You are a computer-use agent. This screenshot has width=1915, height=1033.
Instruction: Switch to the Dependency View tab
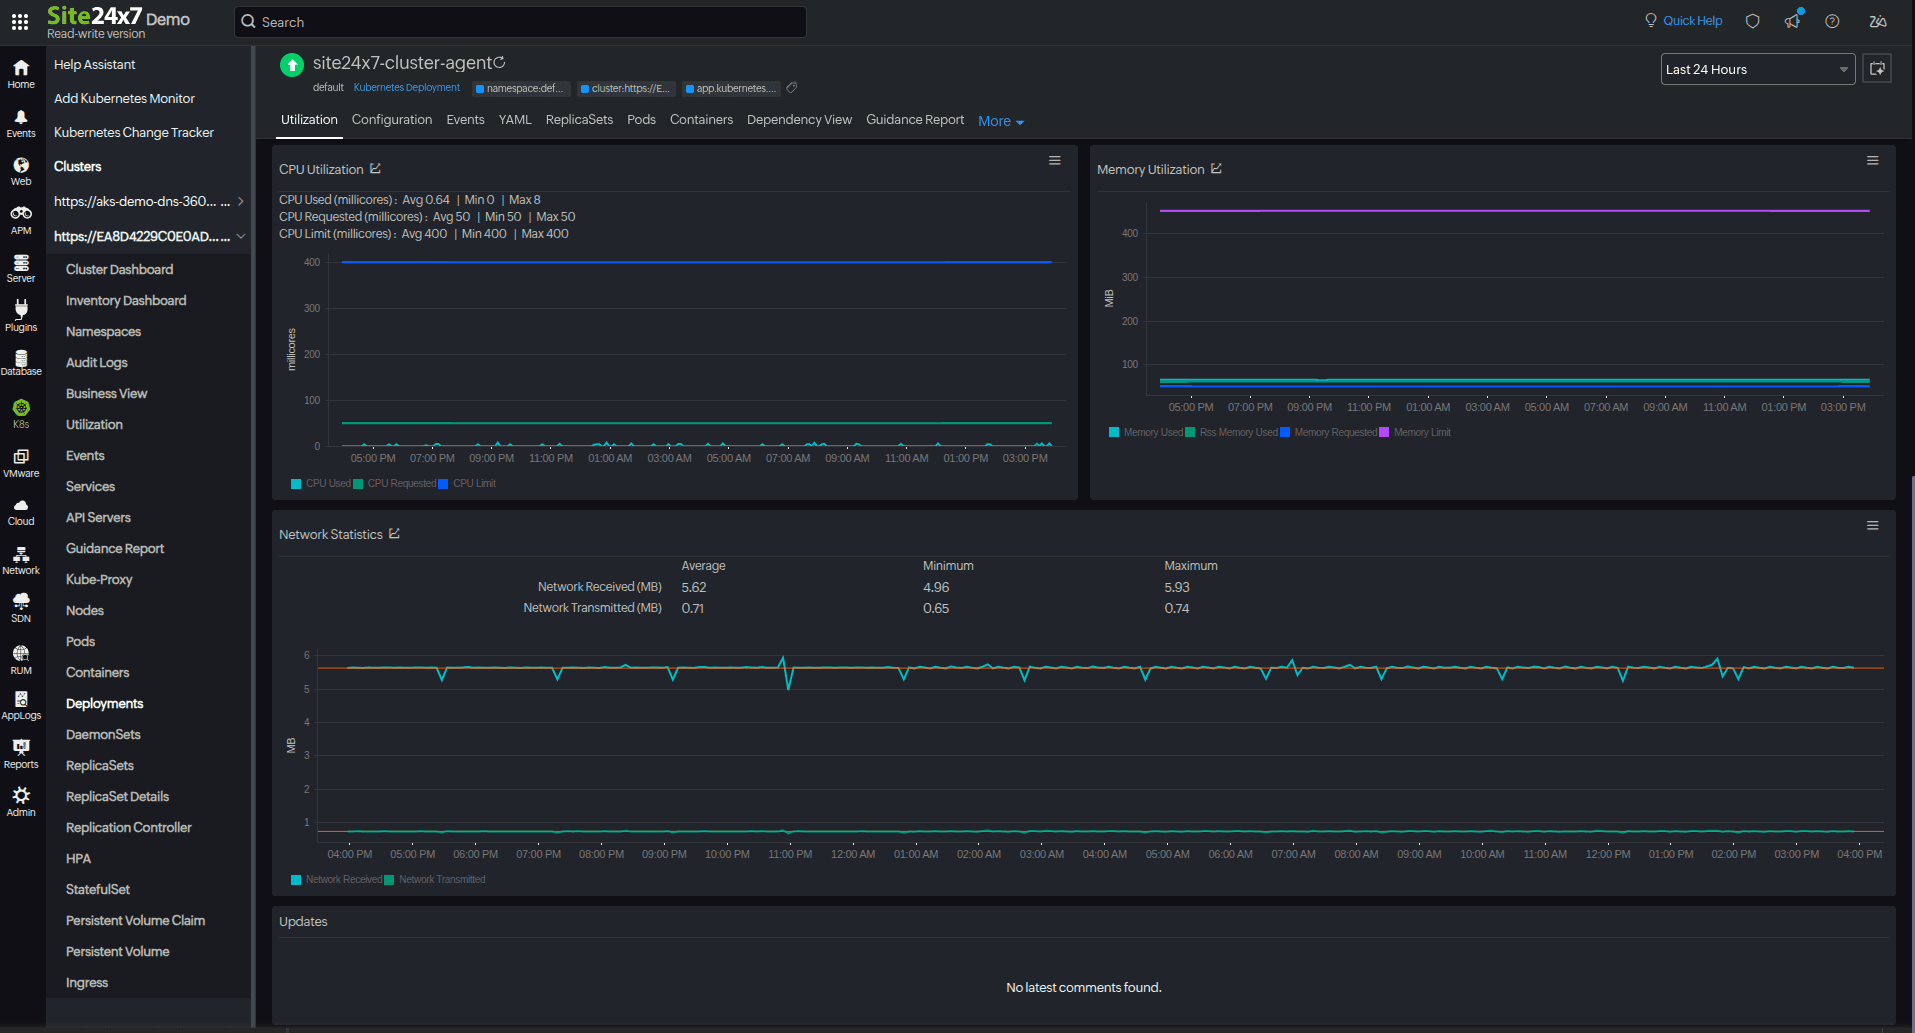(x=799, y=120)
